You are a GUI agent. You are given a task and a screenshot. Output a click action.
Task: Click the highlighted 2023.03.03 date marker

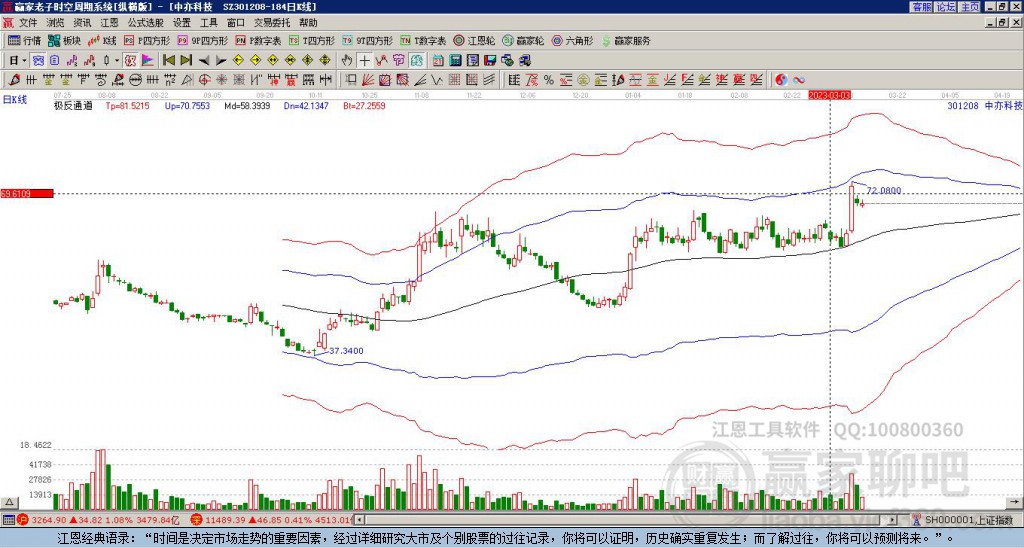[829, 95]
